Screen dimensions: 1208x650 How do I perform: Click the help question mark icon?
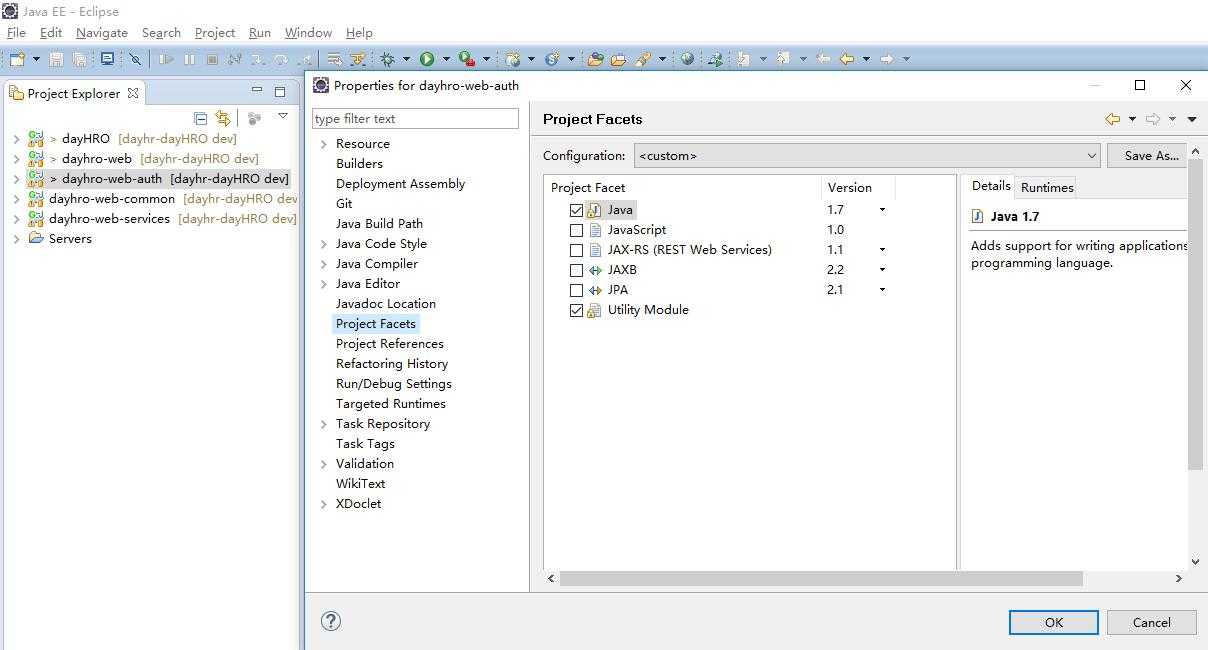331,621
